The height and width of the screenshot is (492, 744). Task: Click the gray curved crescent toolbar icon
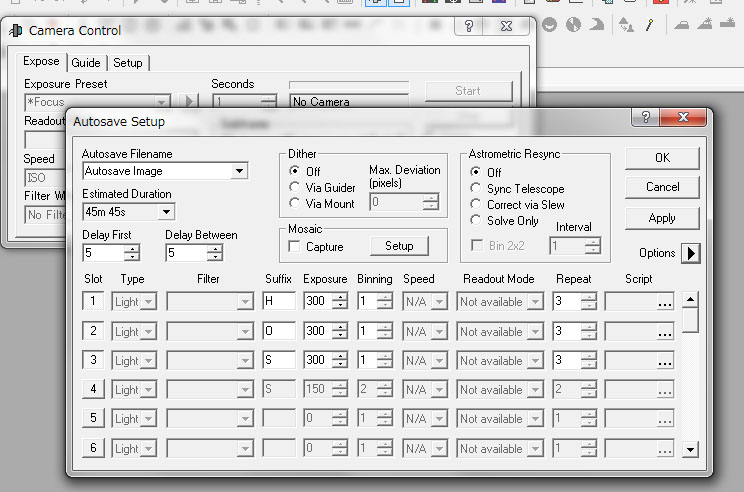(597, 25)
